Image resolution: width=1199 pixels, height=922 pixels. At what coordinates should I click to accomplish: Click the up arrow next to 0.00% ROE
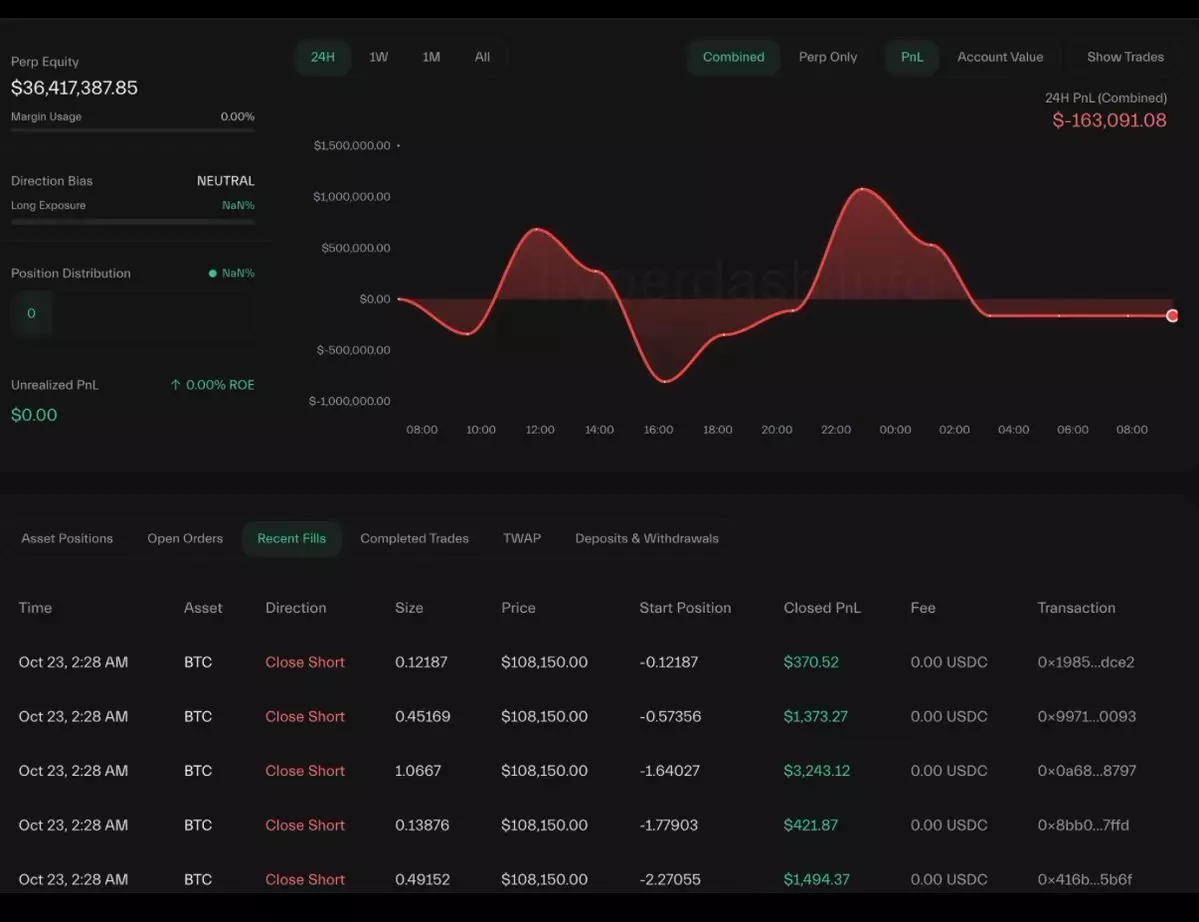tap(176, 385)
